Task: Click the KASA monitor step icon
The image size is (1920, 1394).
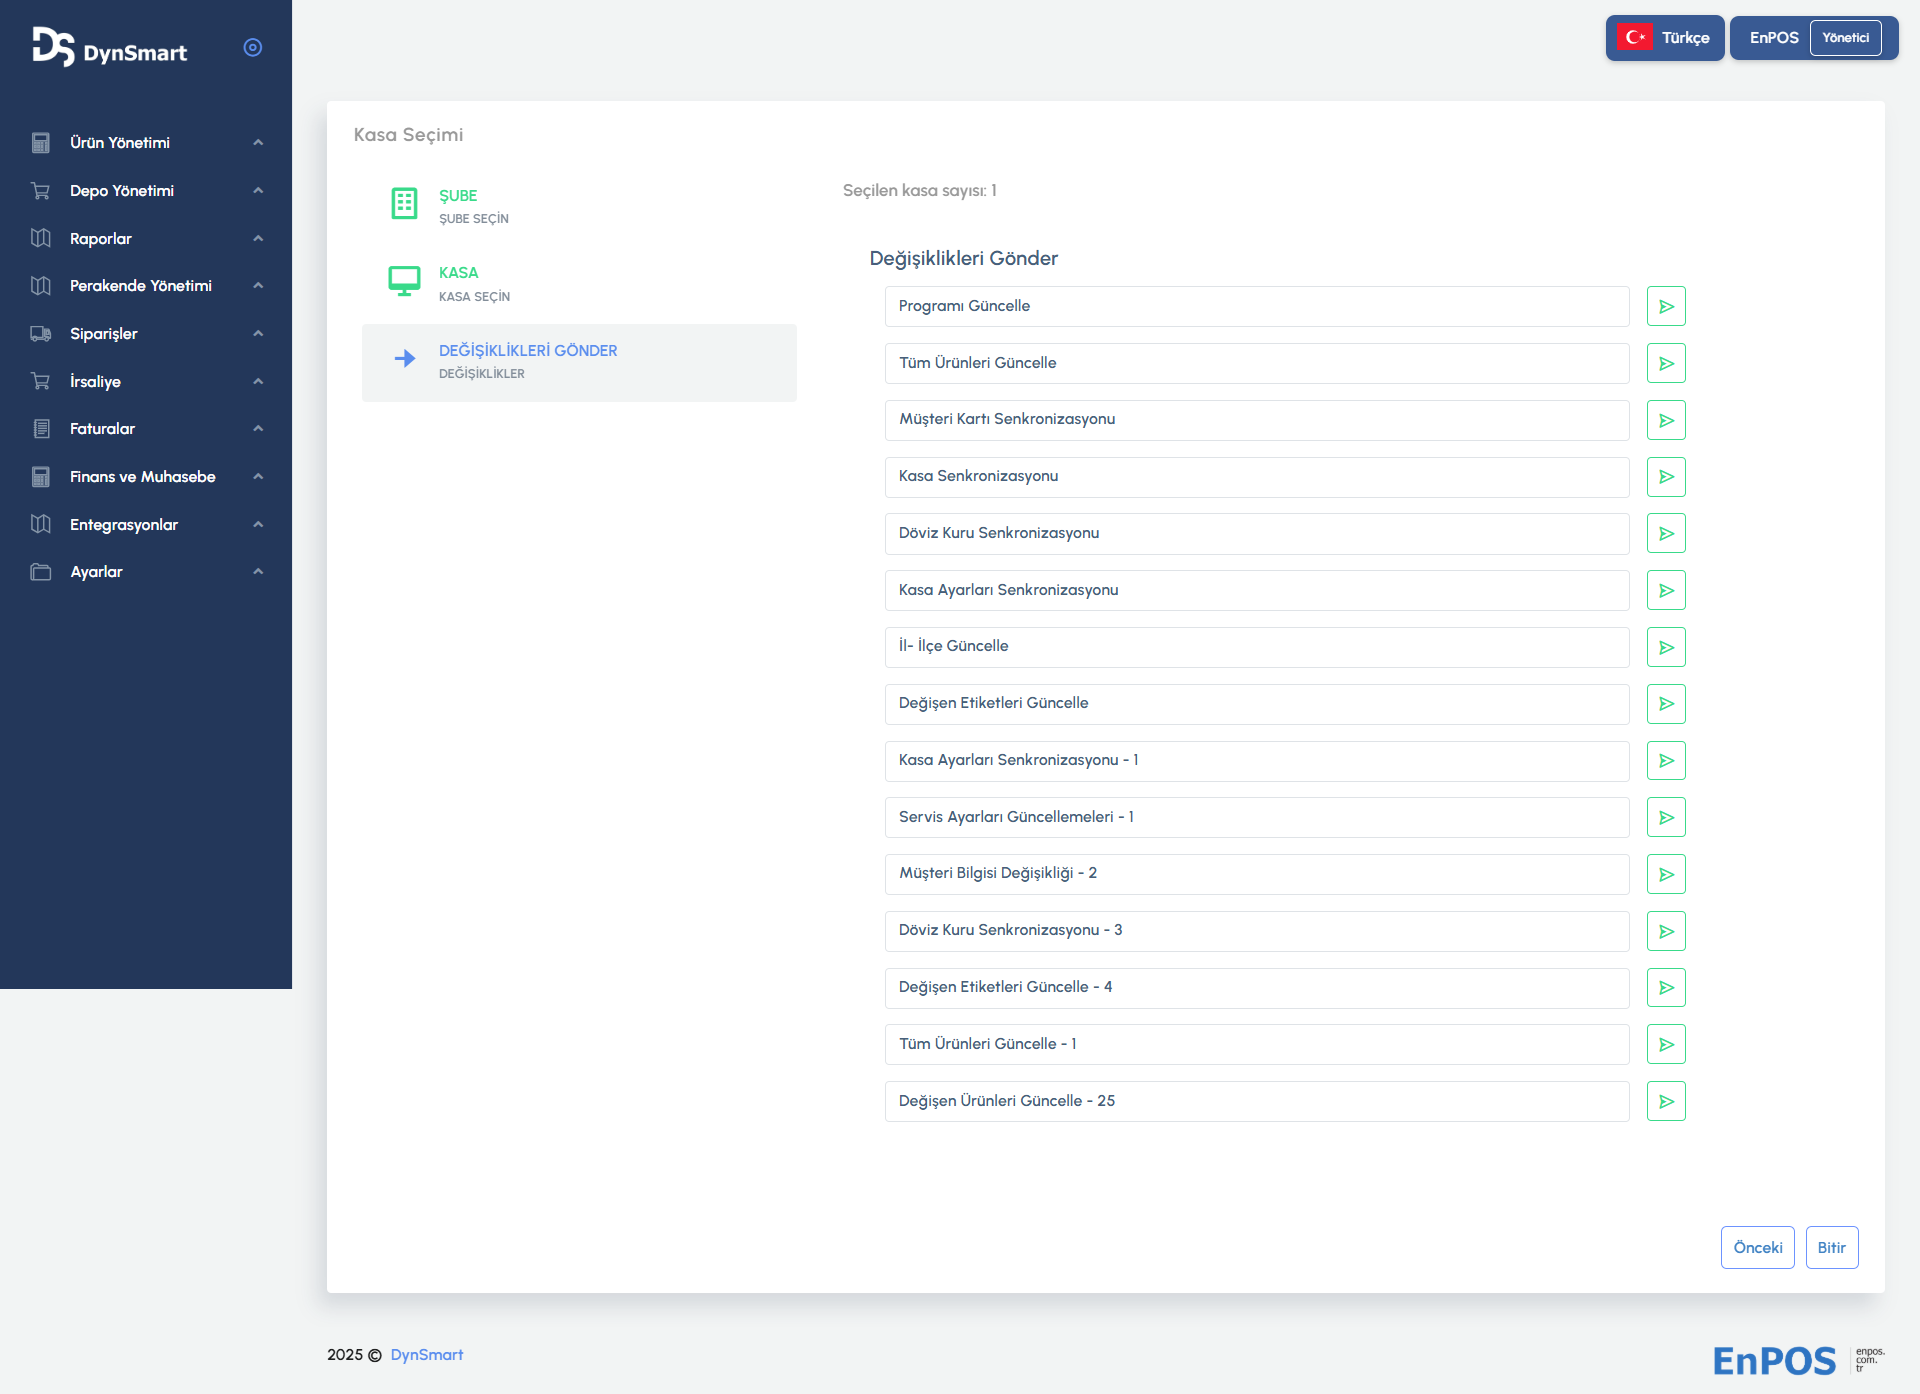Action: [404, 281]
